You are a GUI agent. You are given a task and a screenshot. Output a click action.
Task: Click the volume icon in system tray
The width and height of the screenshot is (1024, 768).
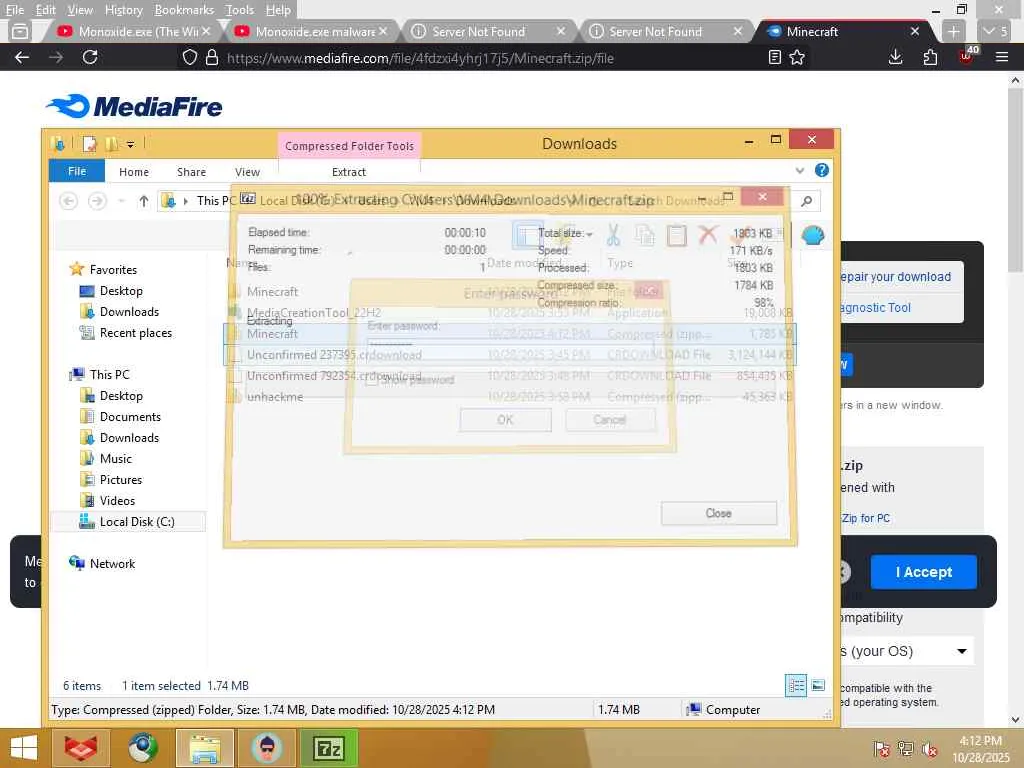point(929,749)
